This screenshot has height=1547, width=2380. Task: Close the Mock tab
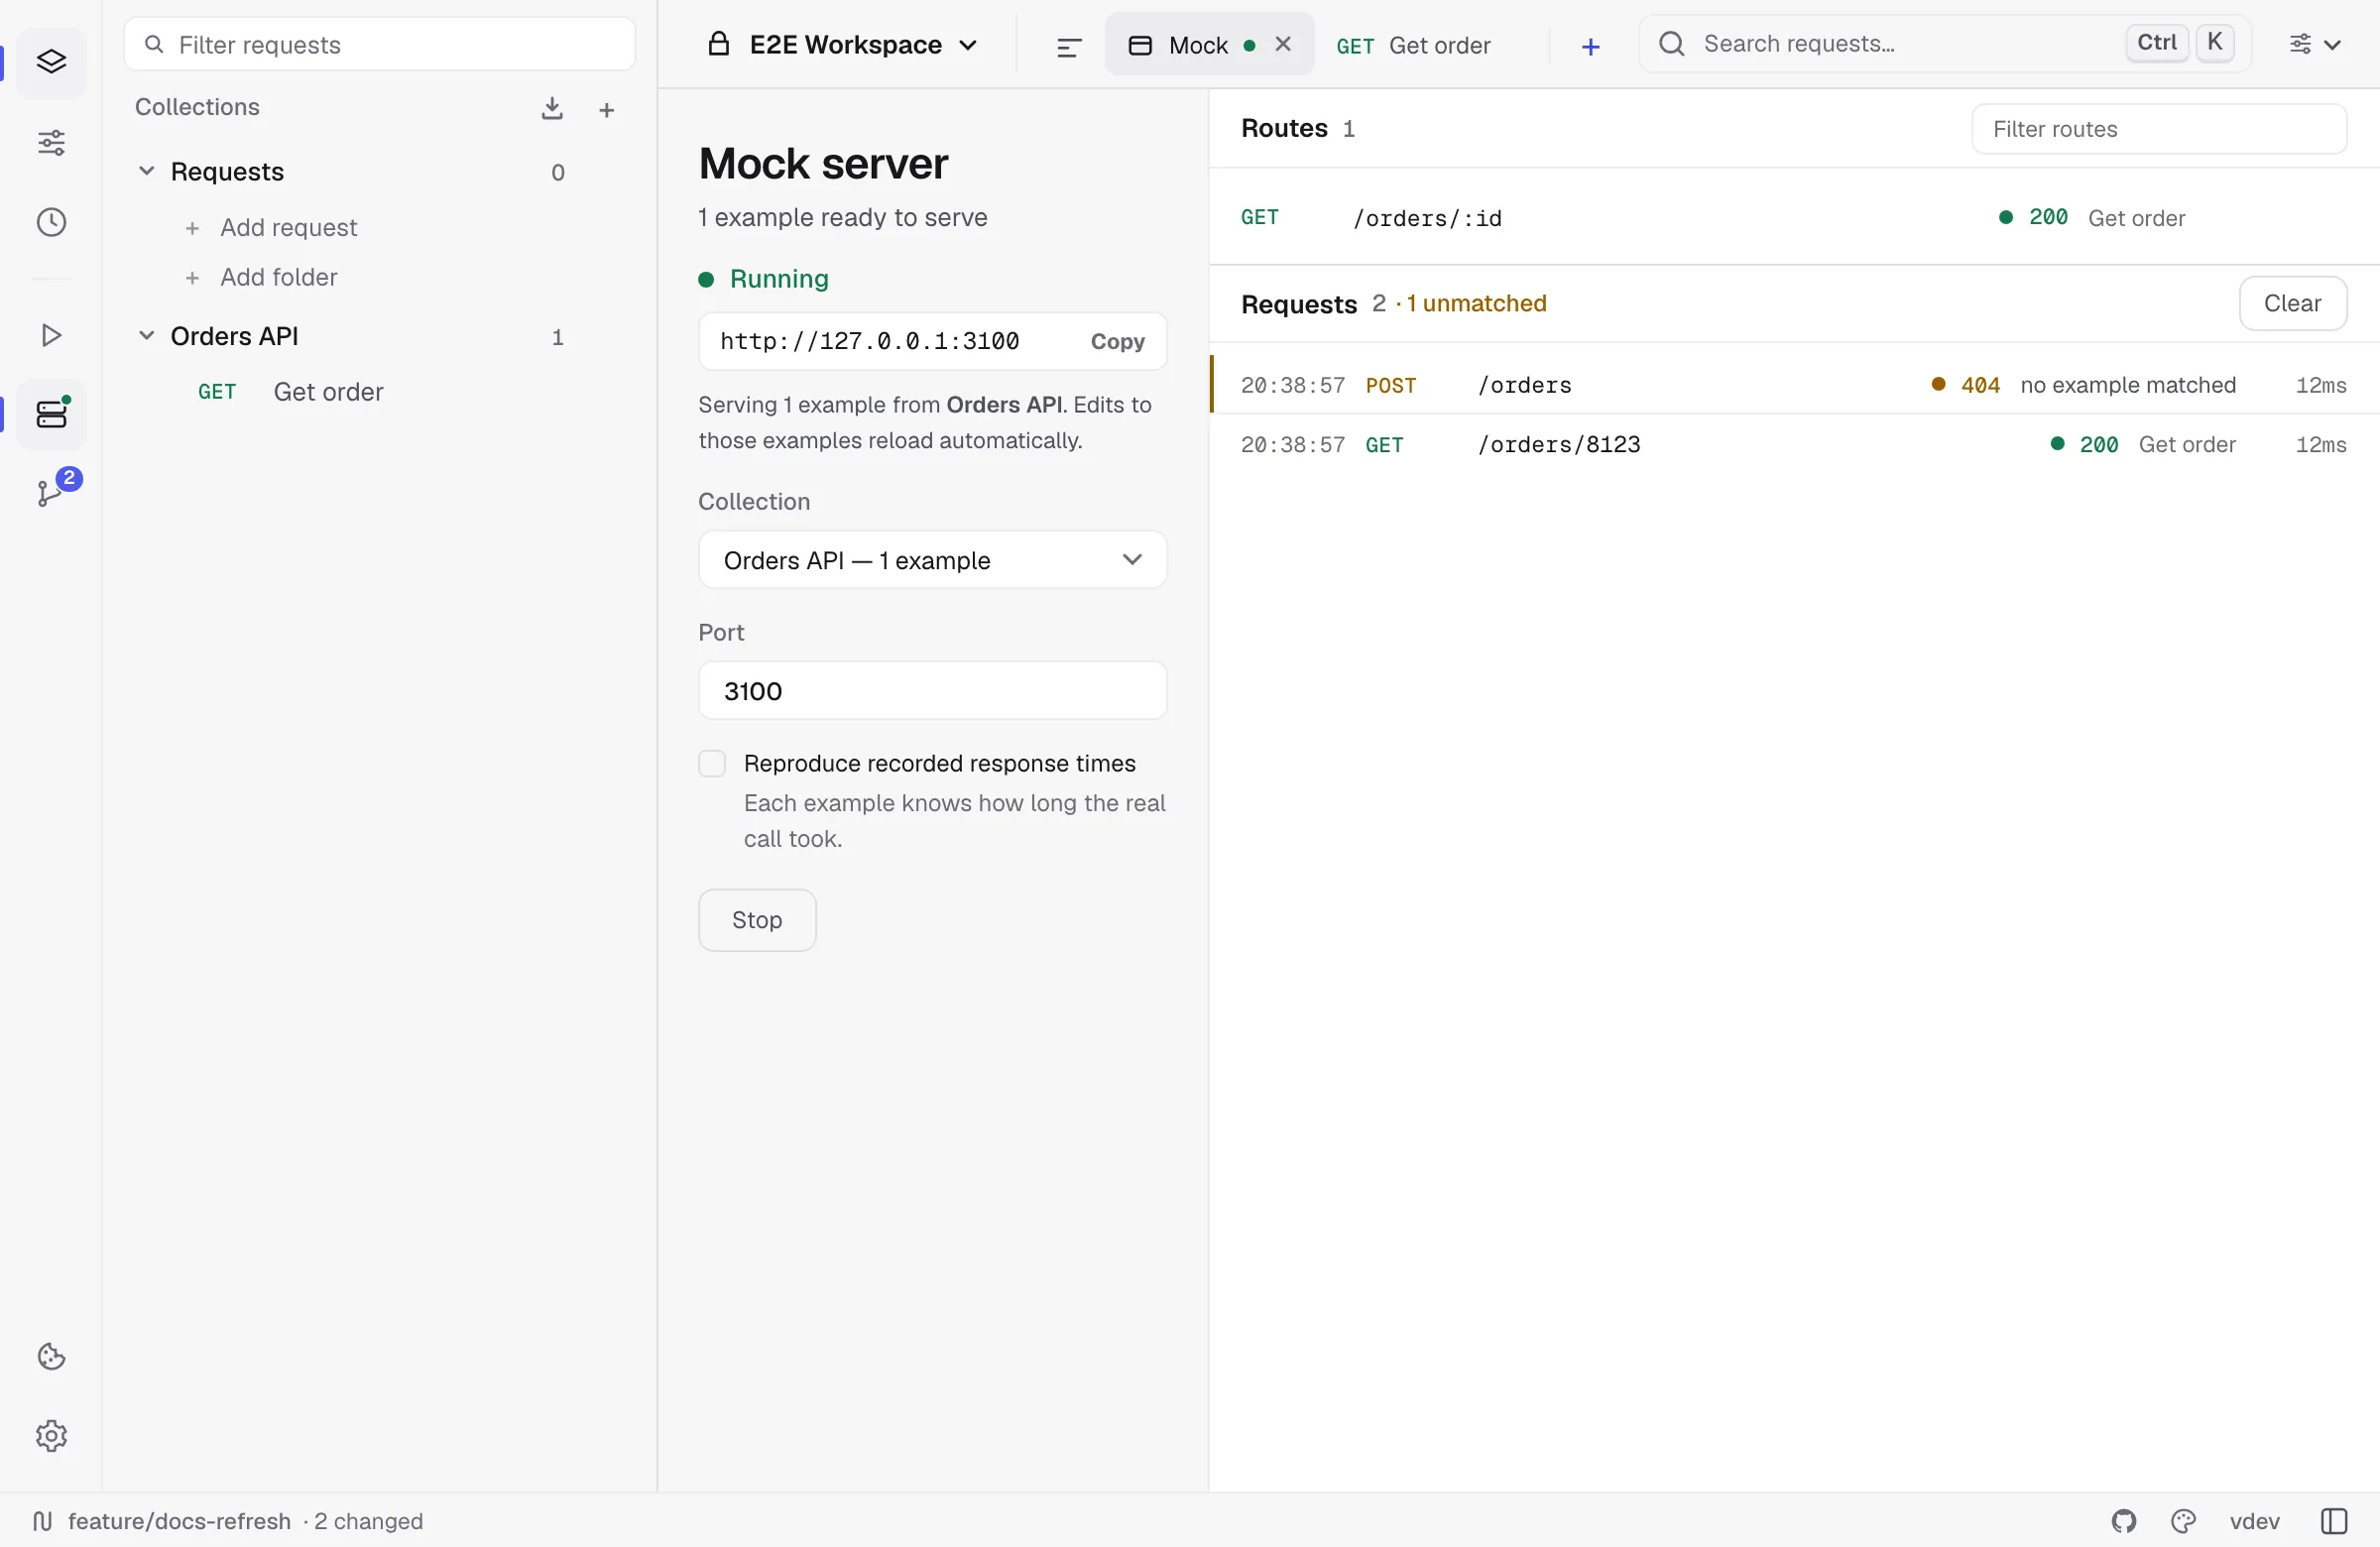pyautogui.click(x=1283, y=44)
